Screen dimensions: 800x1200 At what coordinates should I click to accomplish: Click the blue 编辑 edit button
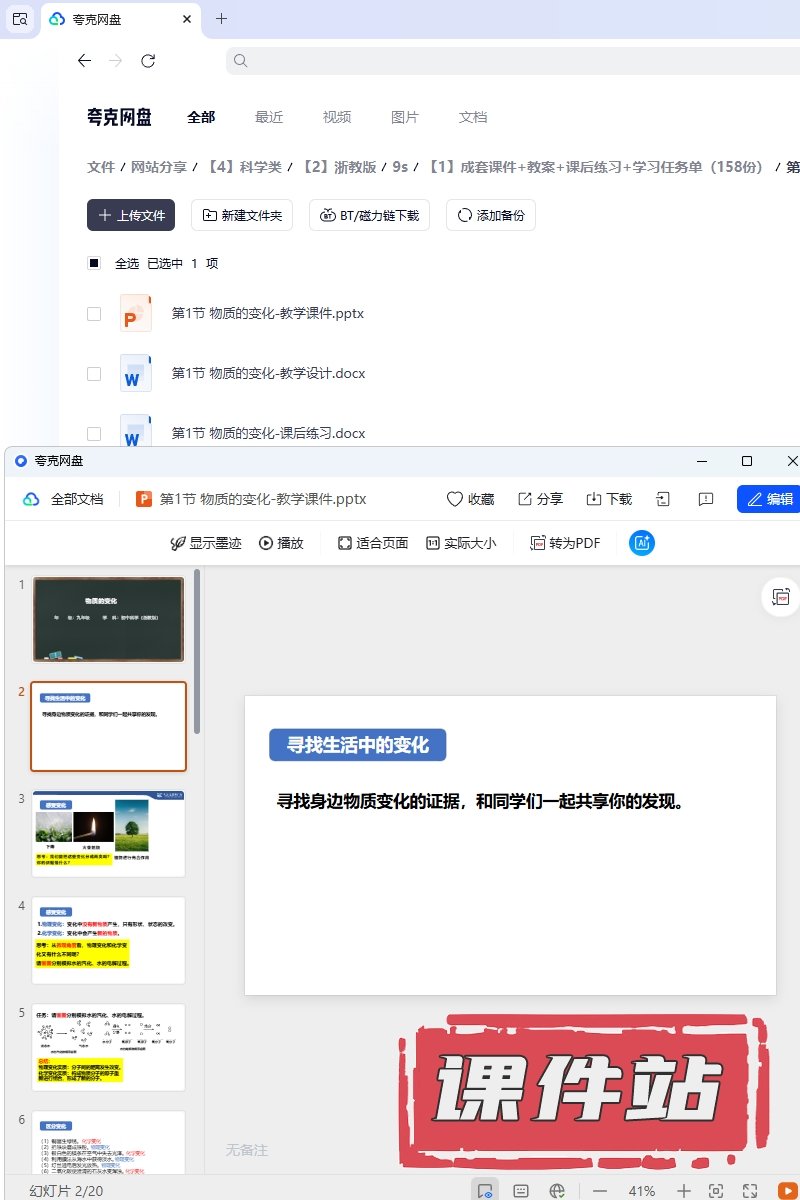pyautogui.click(x=769, y=499)
